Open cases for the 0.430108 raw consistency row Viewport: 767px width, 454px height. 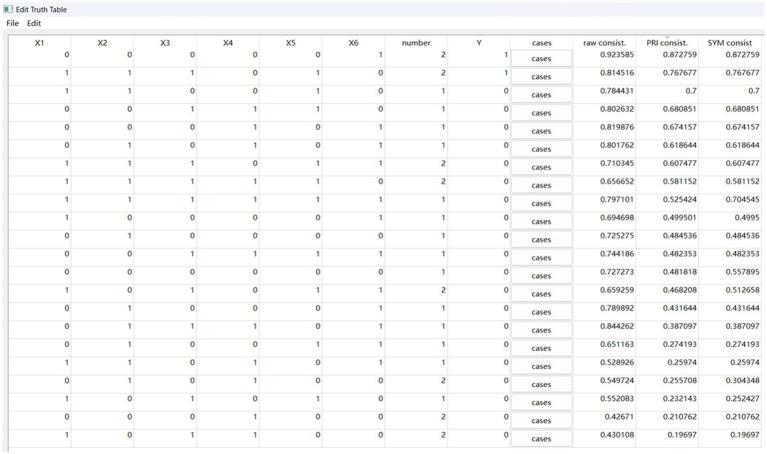click(x=541, y=439)
